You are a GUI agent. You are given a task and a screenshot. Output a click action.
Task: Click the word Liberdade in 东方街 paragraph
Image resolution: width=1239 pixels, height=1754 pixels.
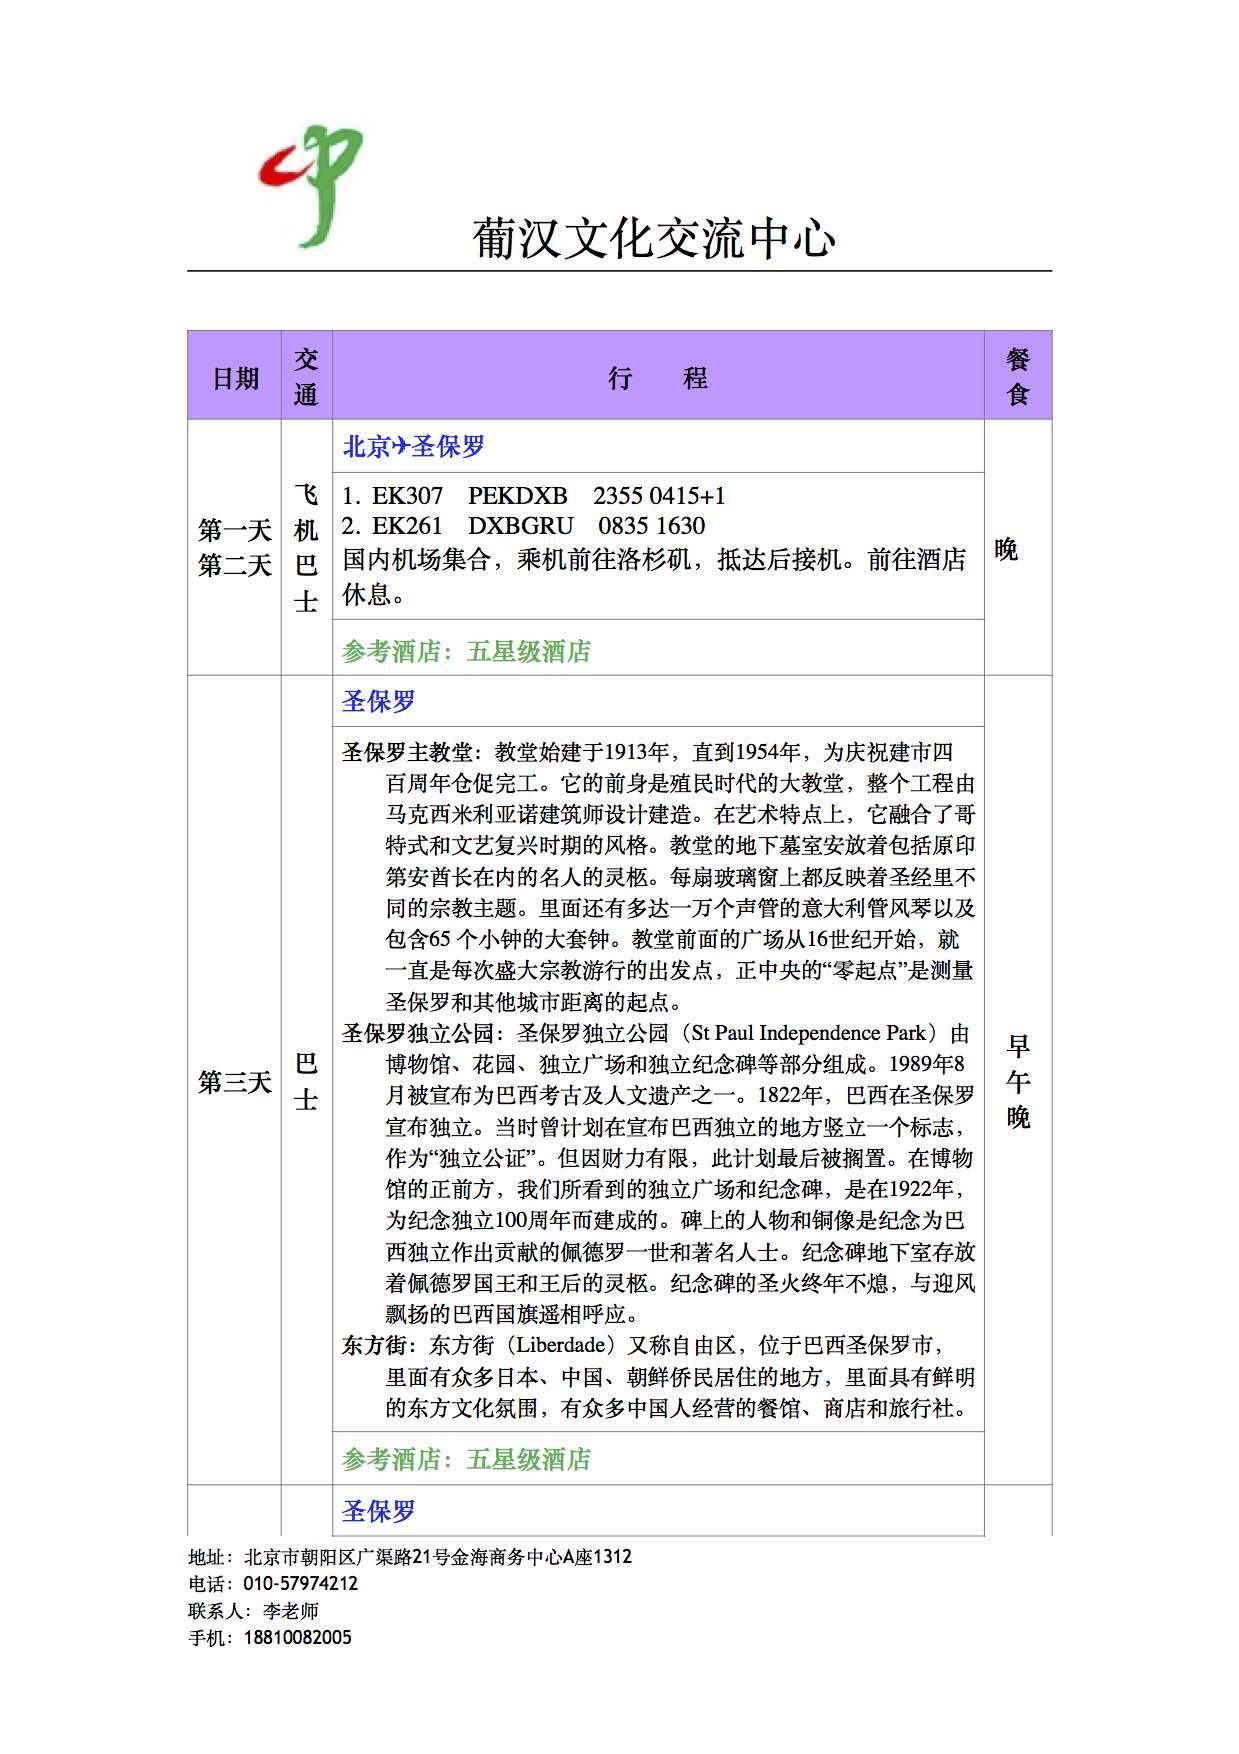tap(560, 1345)
